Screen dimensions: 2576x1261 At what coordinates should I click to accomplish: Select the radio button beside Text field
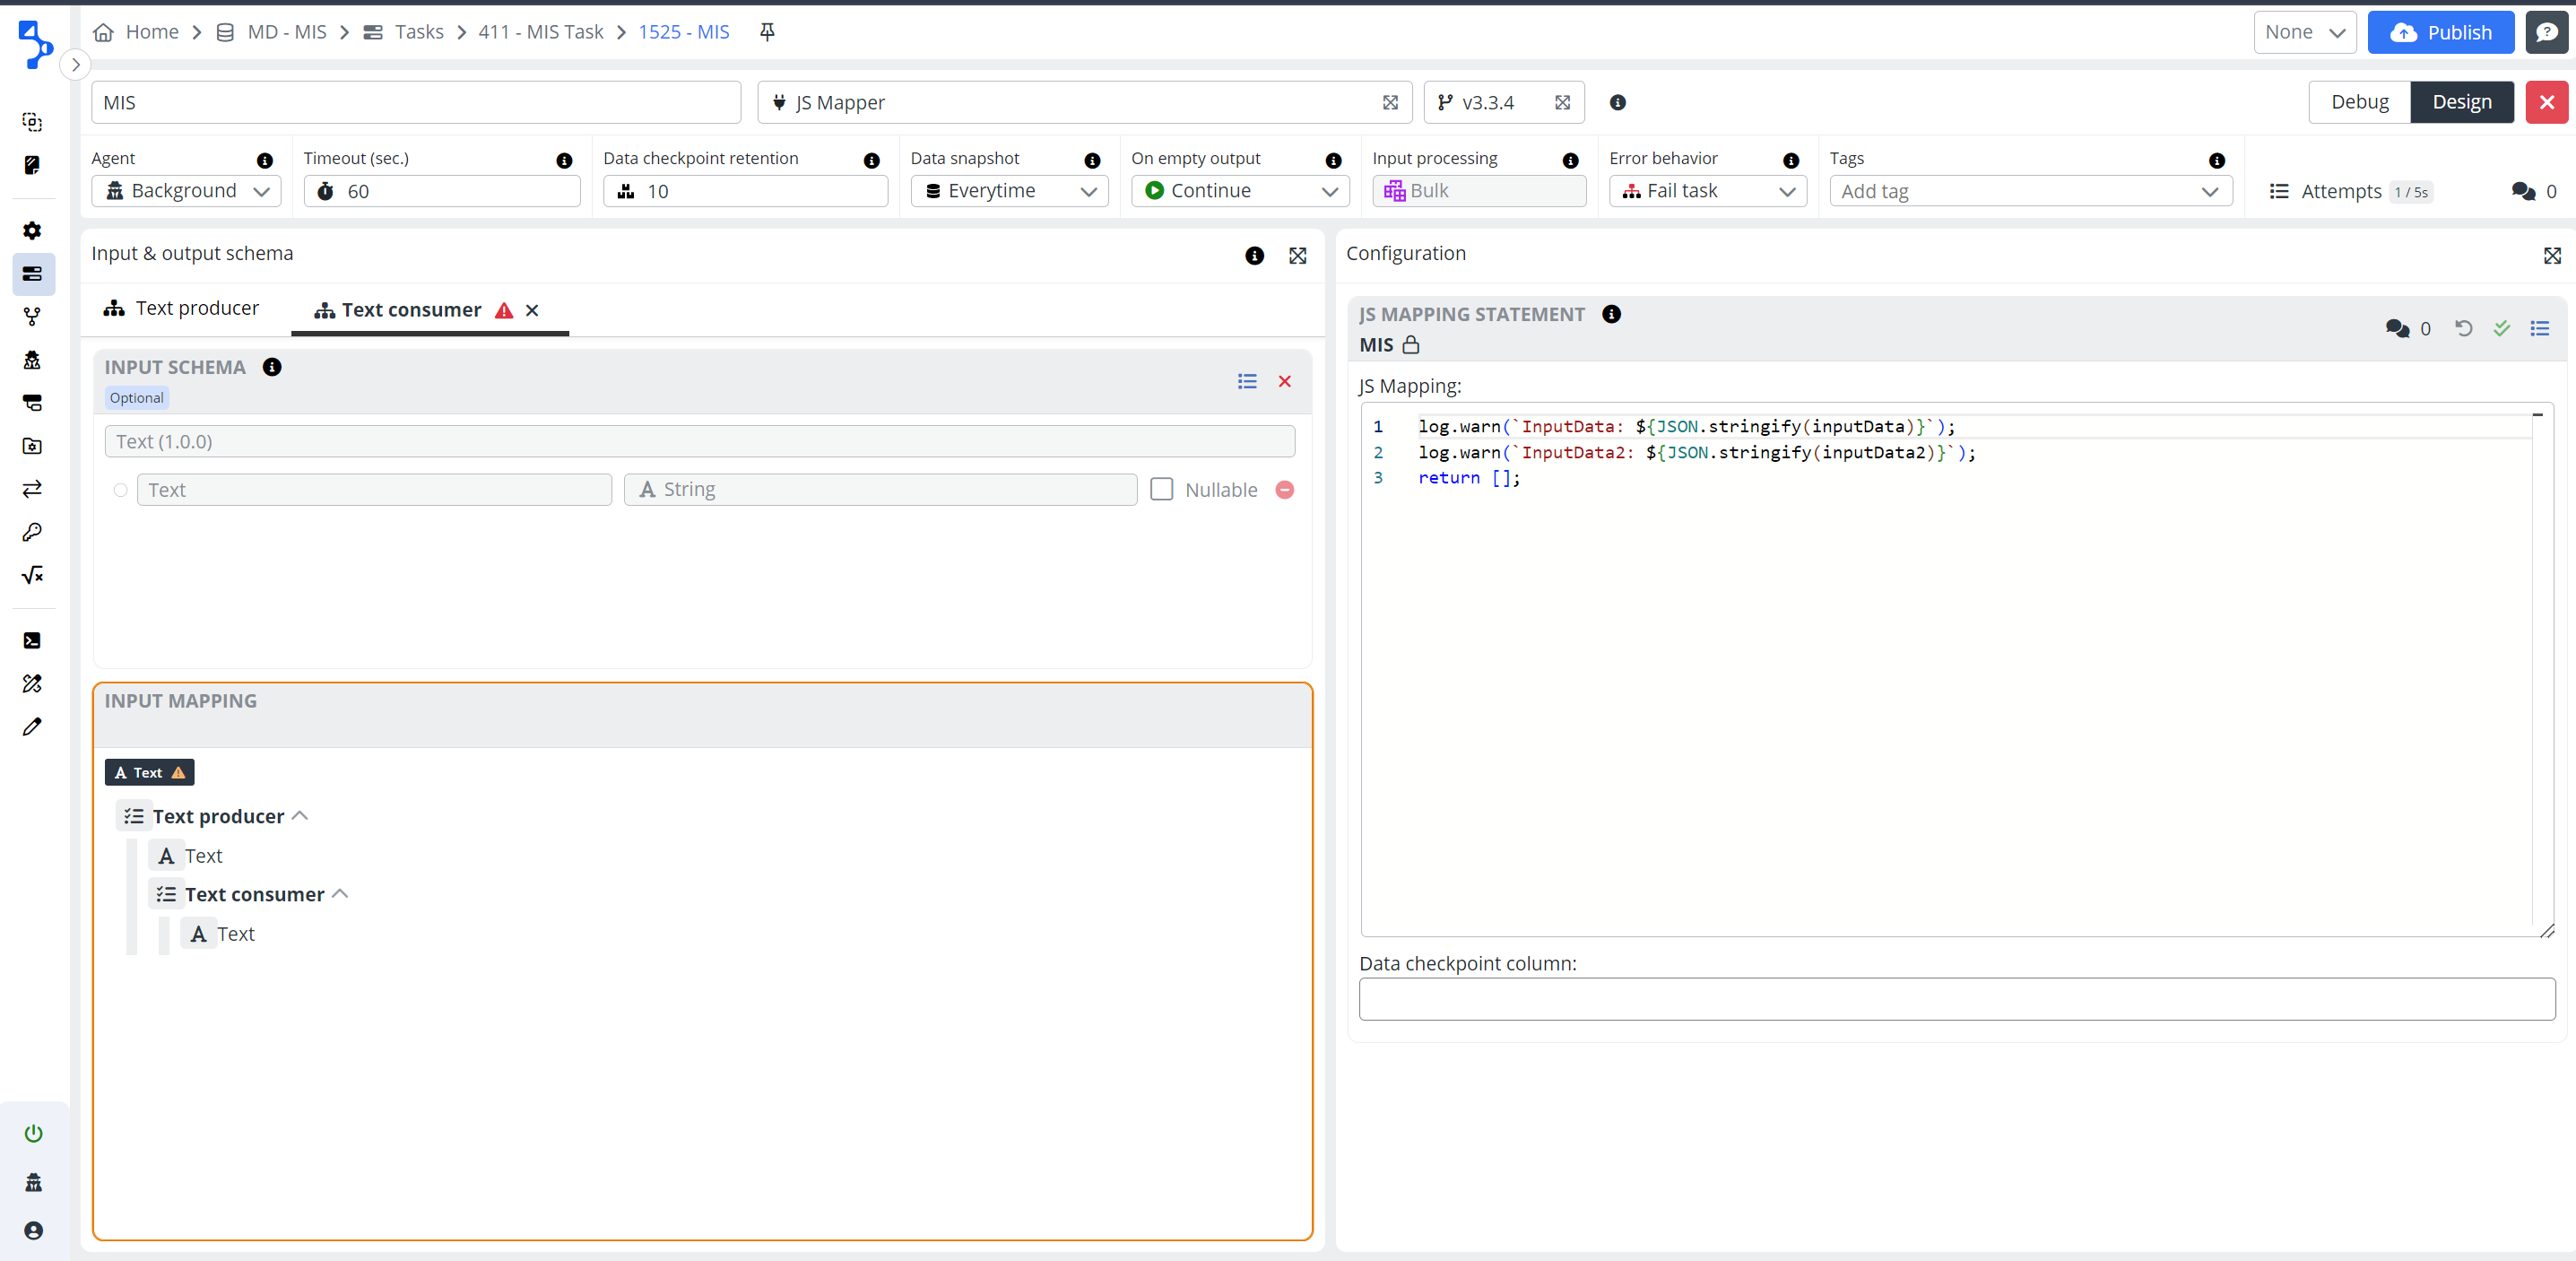(x=120, y=490)
